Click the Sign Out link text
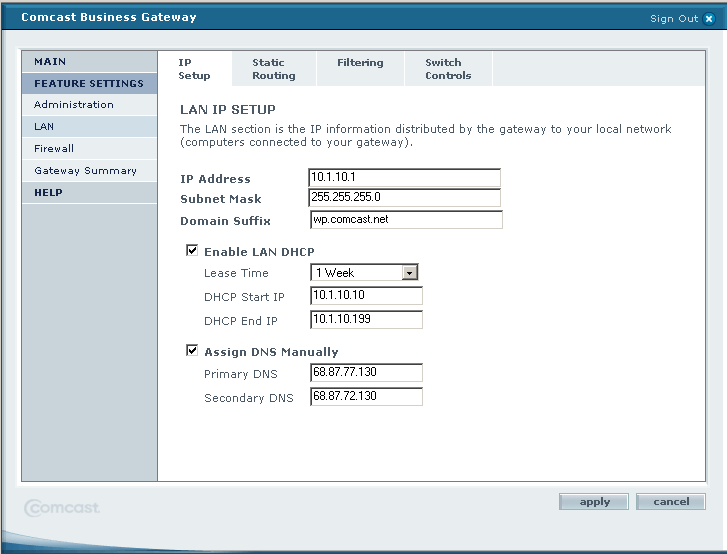The image size is (727, 554). point(674,19)
